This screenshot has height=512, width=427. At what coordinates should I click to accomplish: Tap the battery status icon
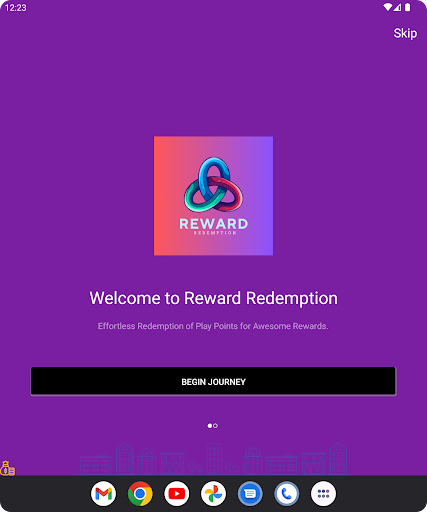407,7
